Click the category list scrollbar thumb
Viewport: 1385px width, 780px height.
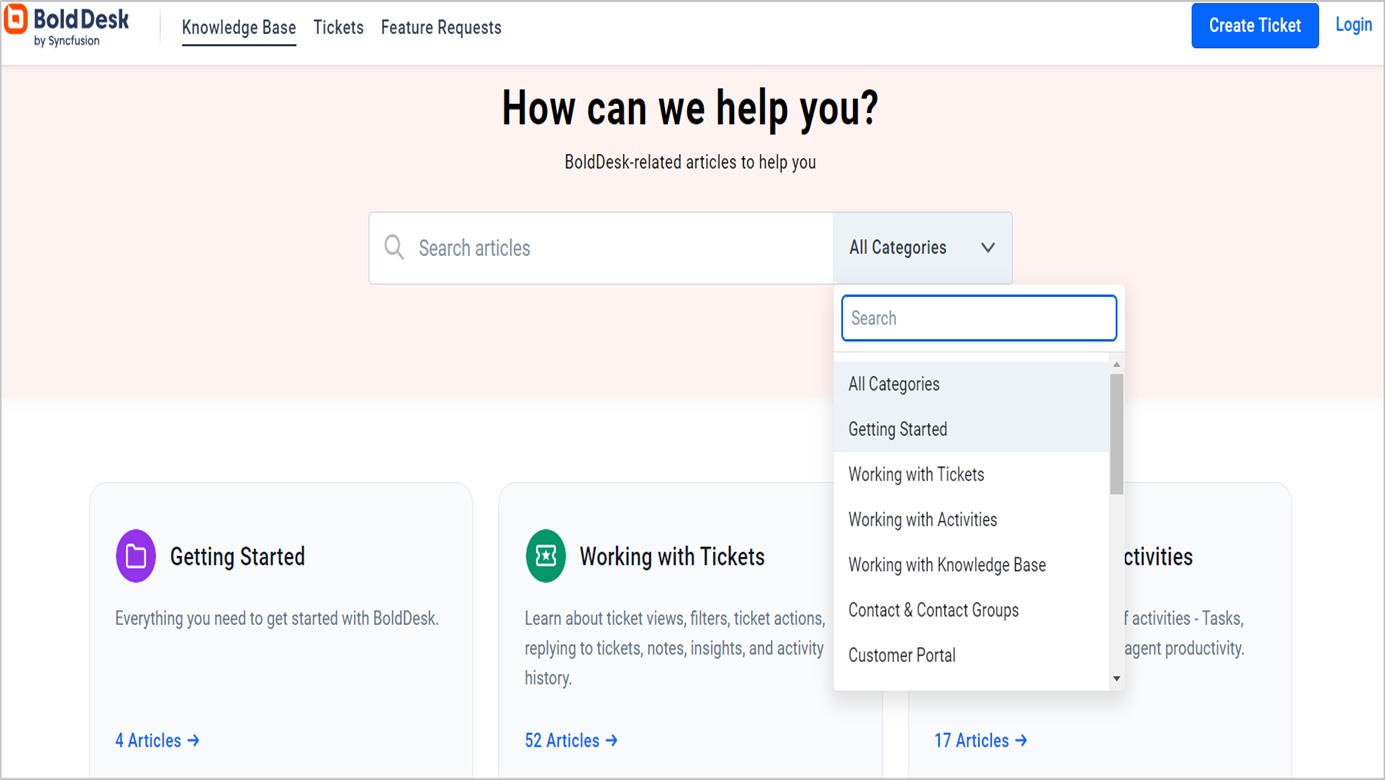[x=1116, y=434]
